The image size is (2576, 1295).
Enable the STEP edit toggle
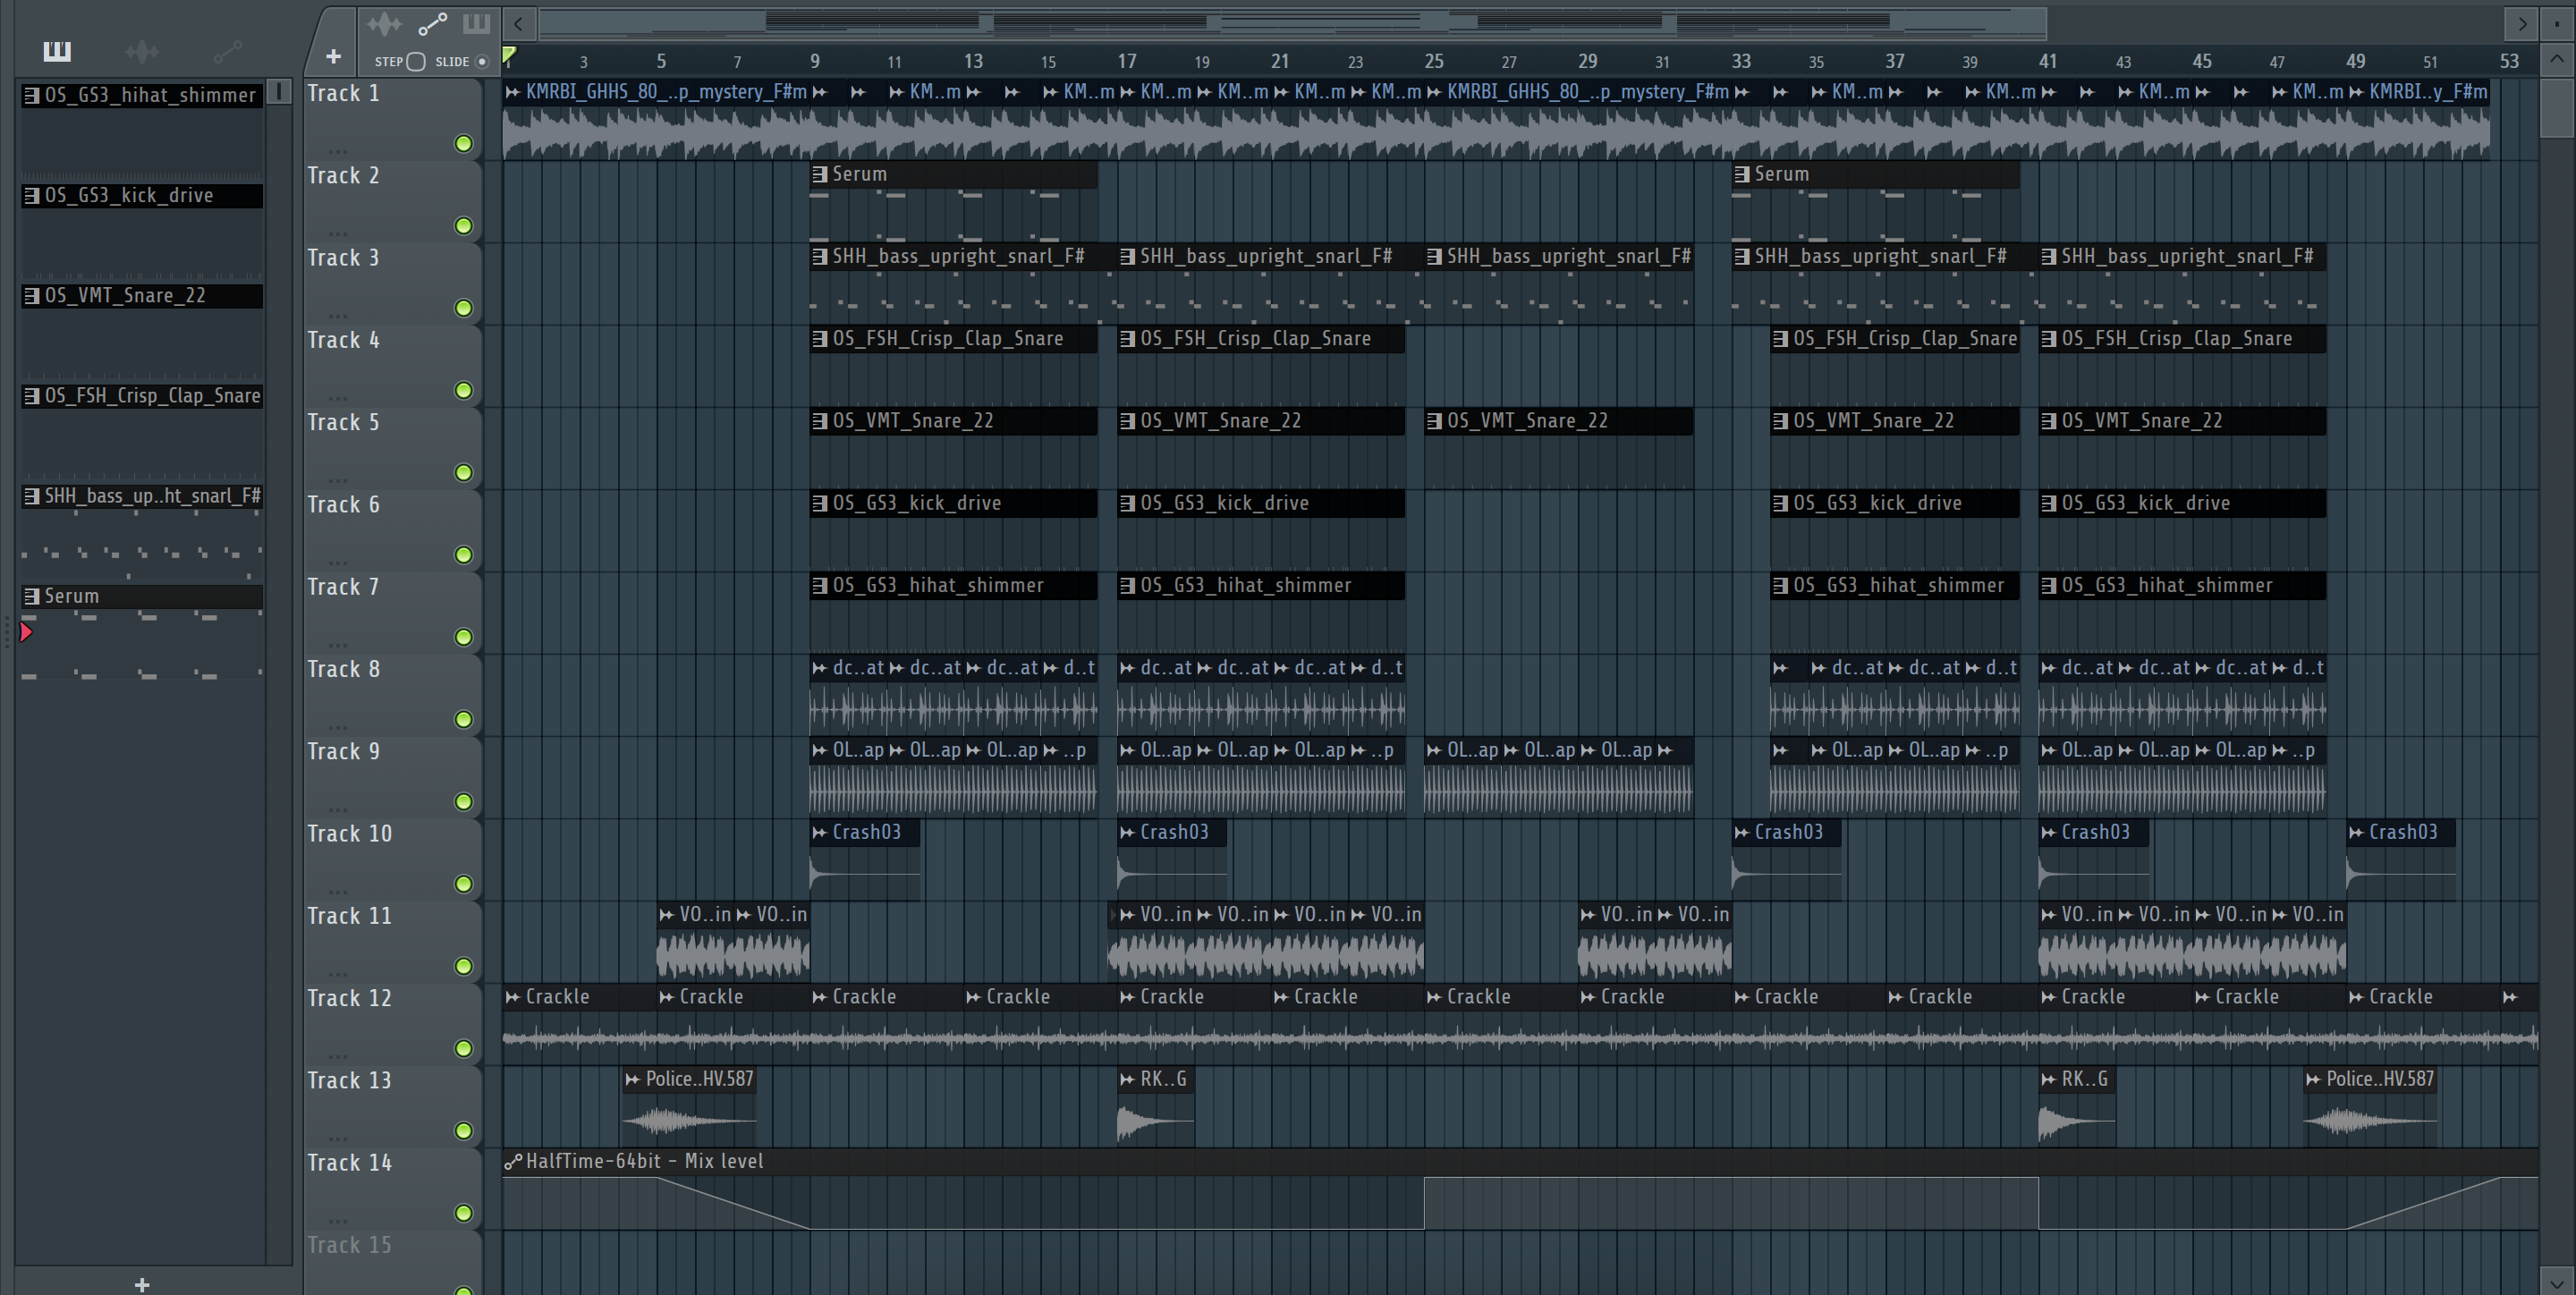416,61
